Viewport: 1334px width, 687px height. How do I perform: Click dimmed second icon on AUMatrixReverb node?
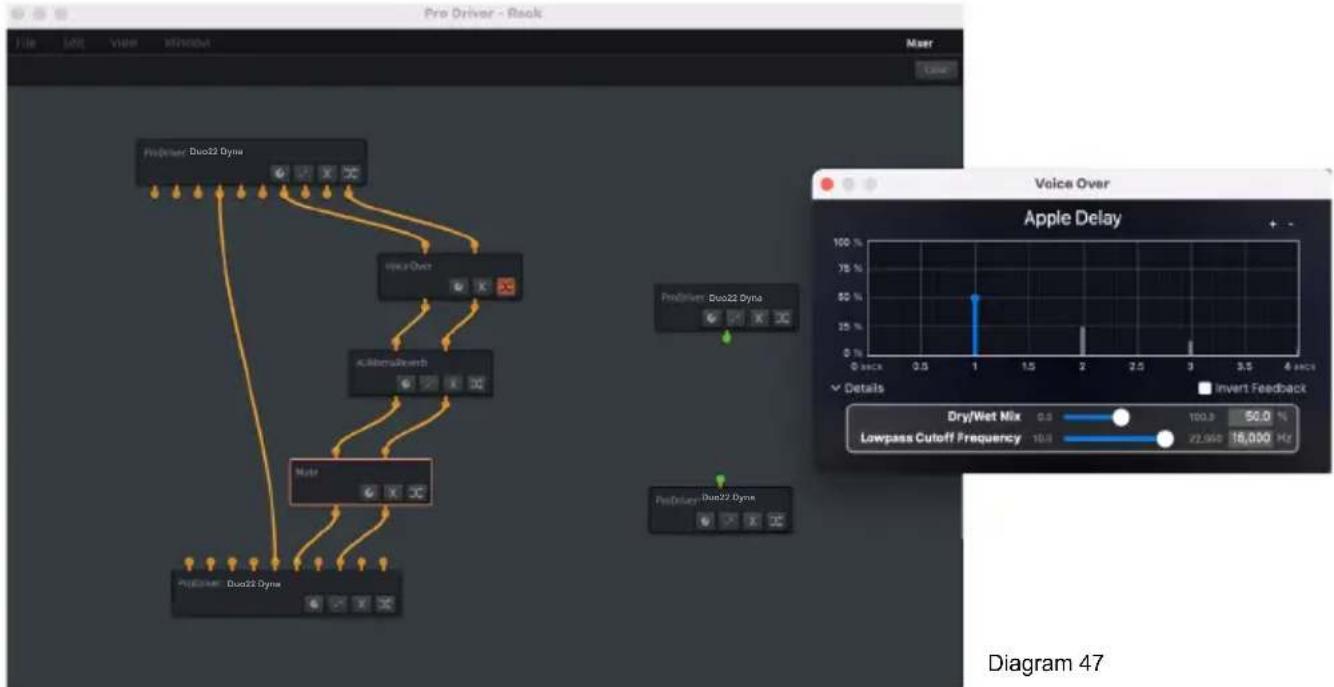pyautogui.click(x=429, y=382)
